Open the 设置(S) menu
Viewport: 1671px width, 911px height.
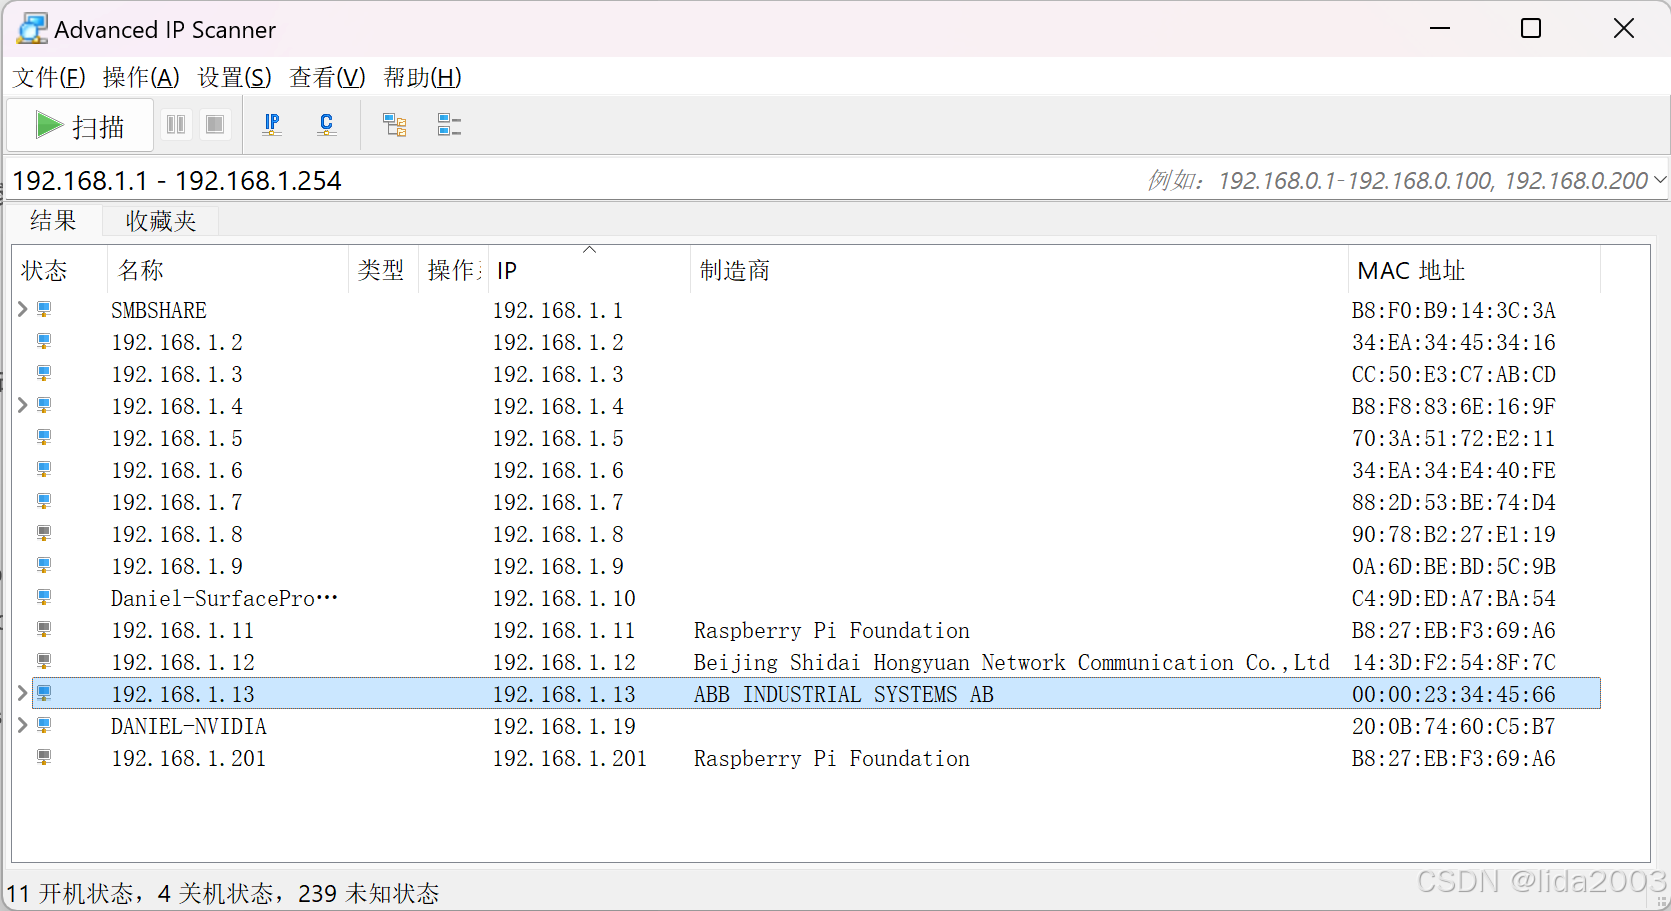point(235,77)
